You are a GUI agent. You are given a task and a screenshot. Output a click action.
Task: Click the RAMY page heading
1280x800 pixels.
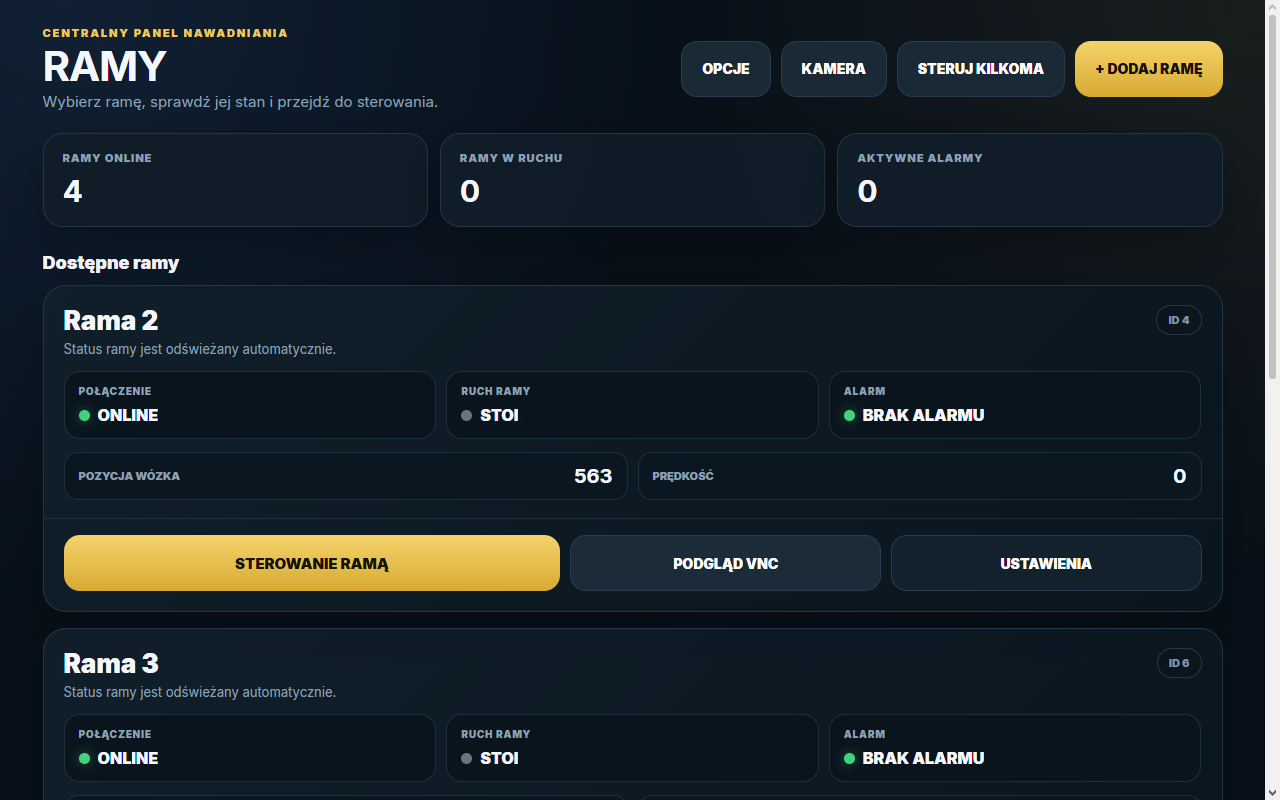(x=105, y=66)
